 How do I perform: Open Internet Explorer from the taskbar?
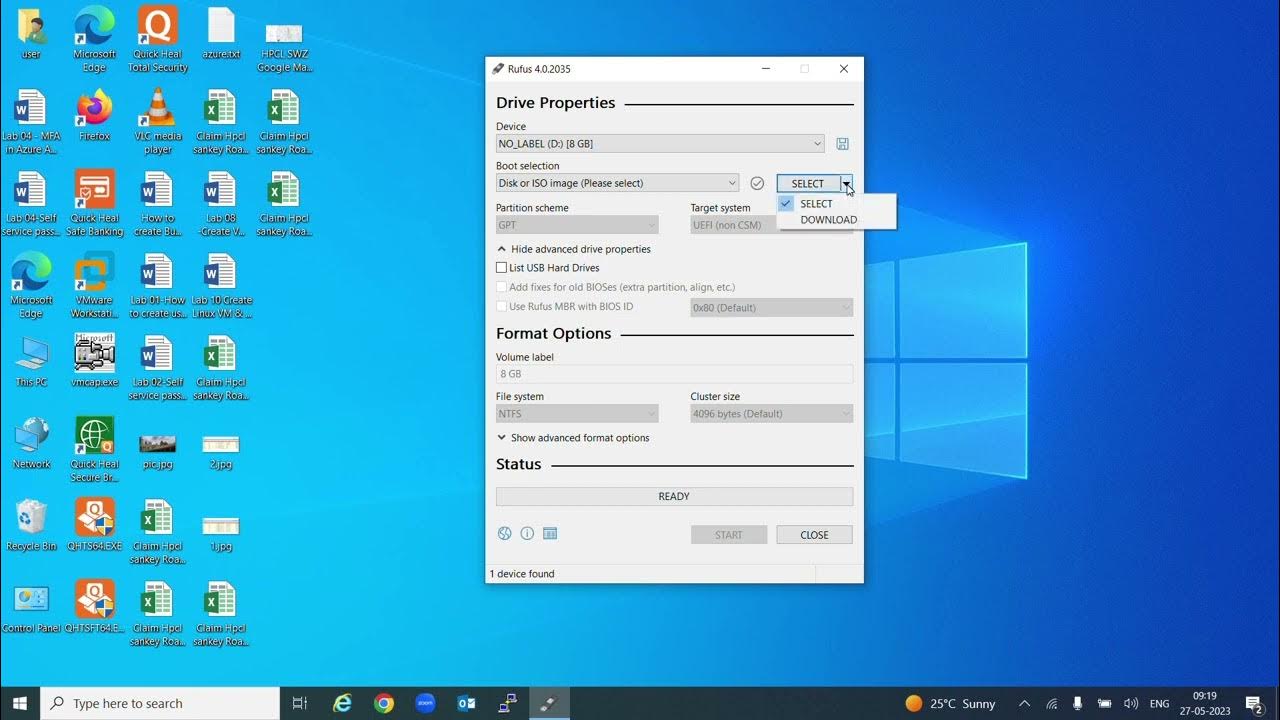343,704
